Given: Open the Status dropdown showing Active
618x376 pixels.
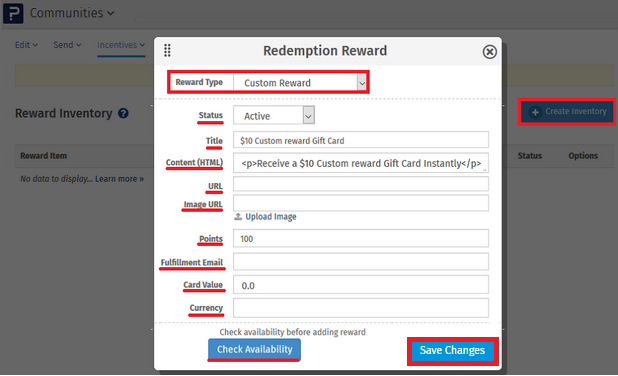Looking at the screenshot, I should point(274,115).
